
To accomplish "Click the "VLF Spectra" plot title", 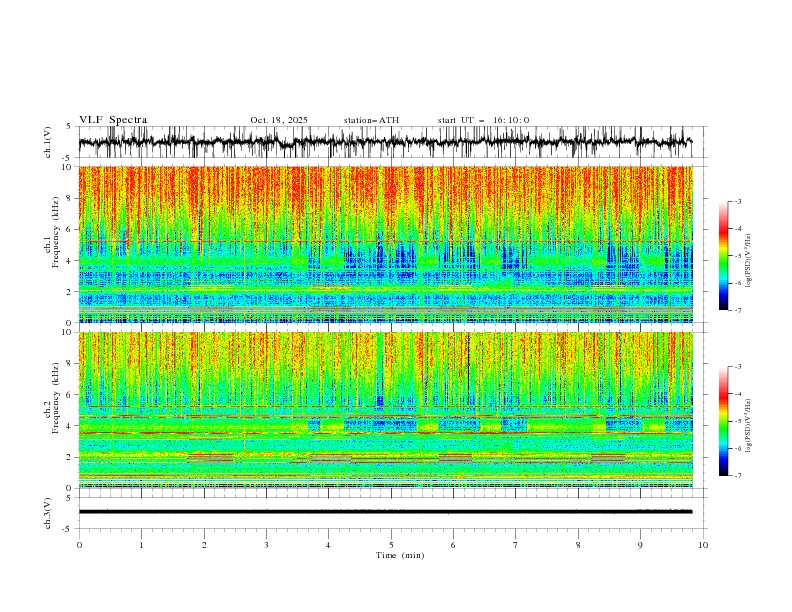I will coord(113,120).
